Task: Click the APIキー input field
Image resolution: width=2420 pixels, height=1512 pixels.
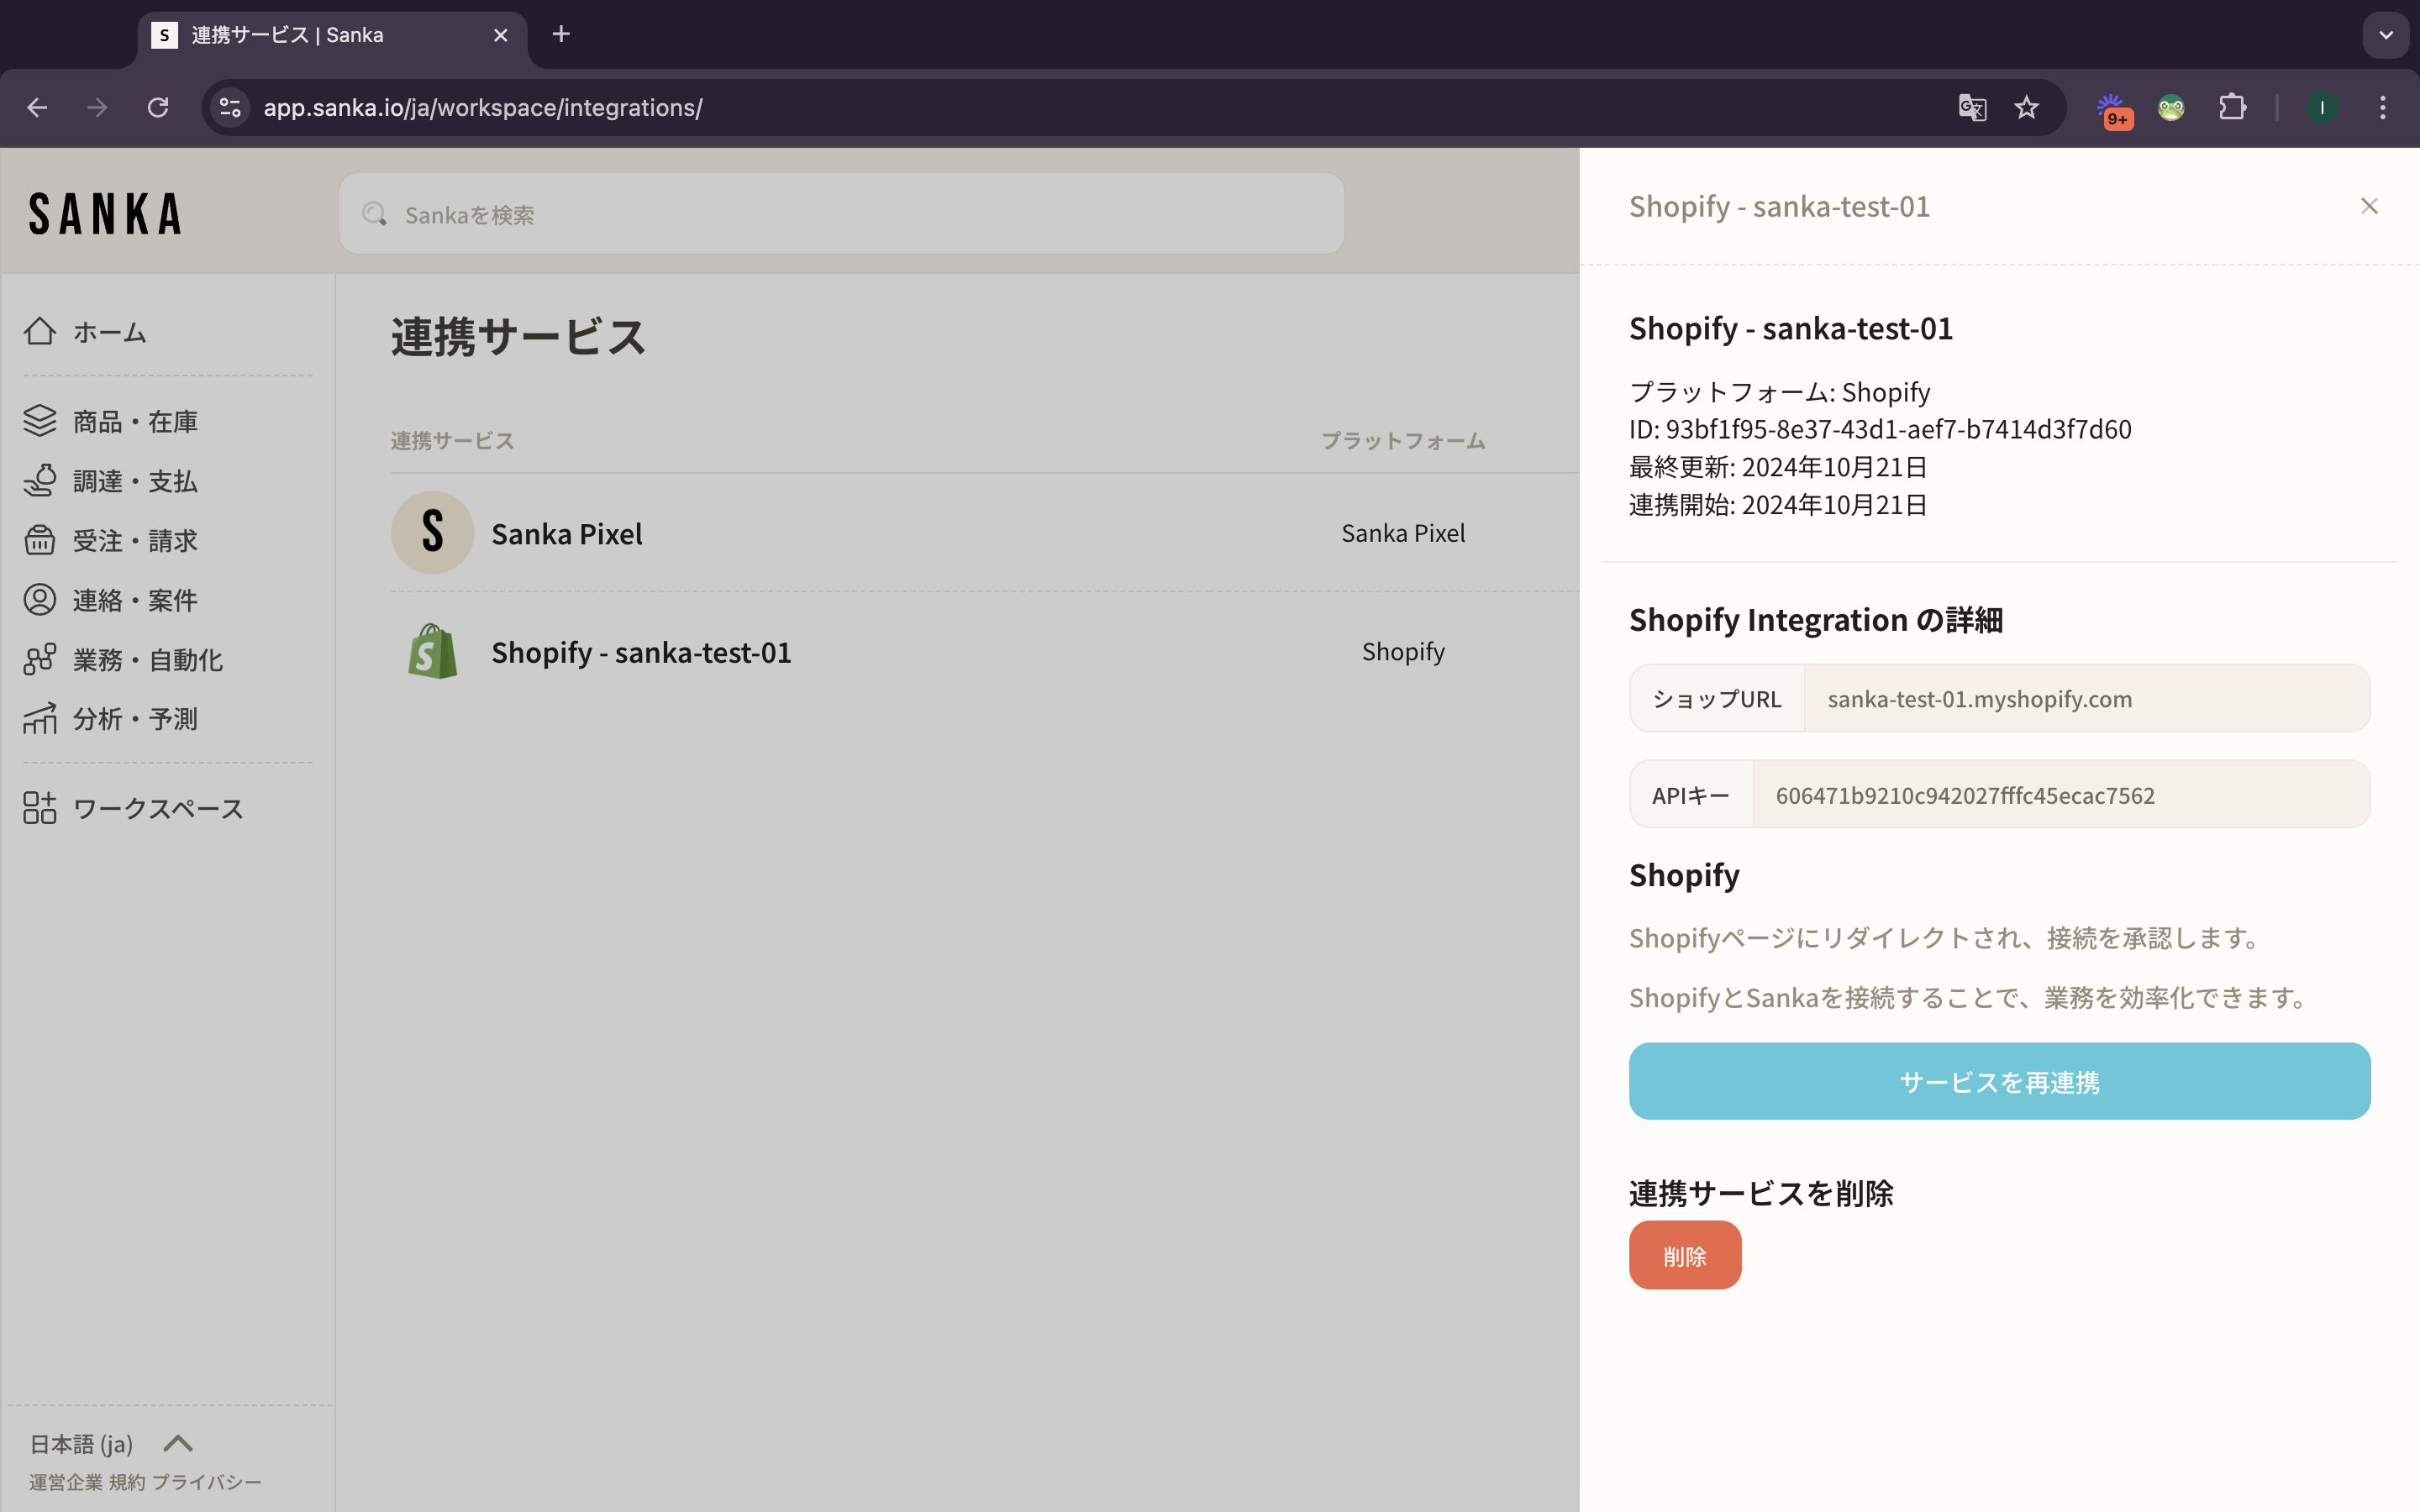Action: pos(2060,795)
